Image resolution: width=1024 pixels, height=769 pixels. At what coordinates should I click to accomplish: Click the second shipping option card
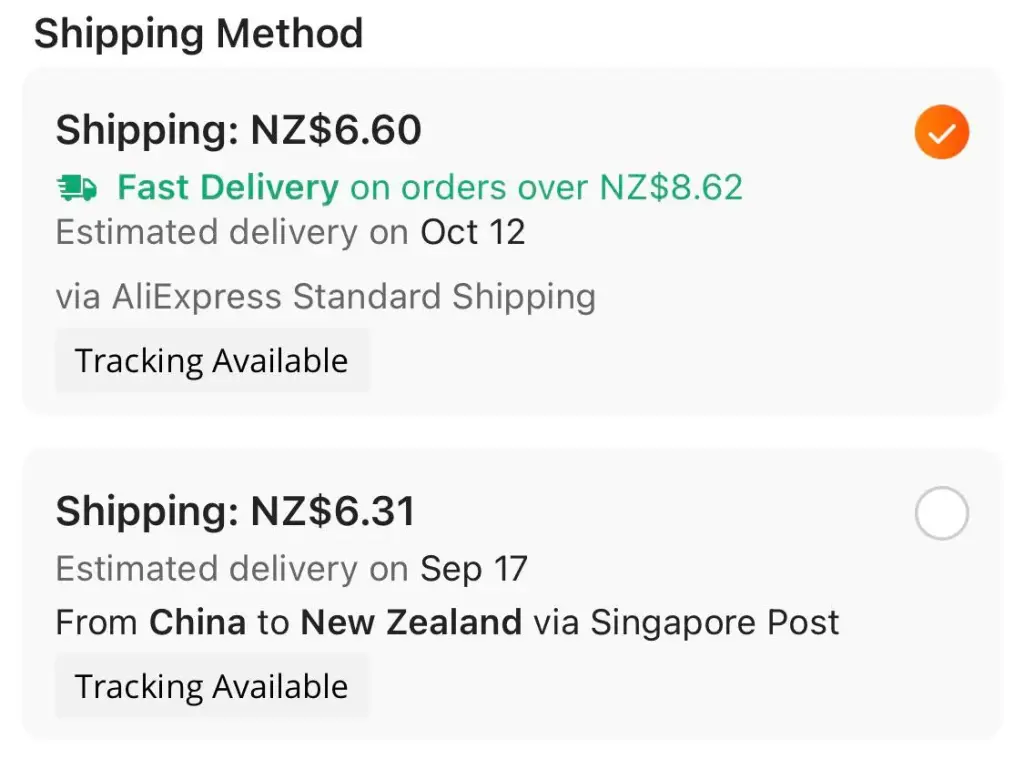(512, 600)
